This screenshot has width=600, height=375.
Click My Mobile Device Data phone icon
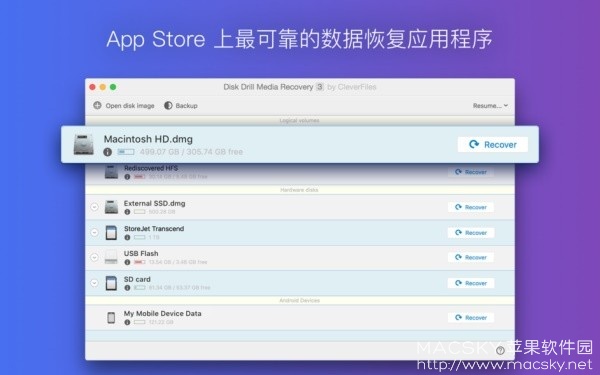tap(111, 318)
